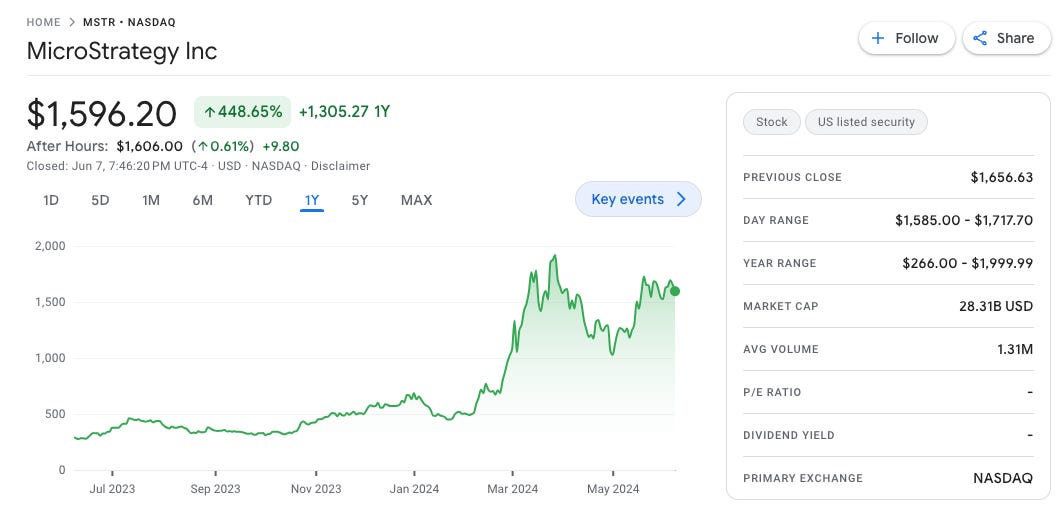Click year range value $266.00 - $1,999.99

point(968,263)
